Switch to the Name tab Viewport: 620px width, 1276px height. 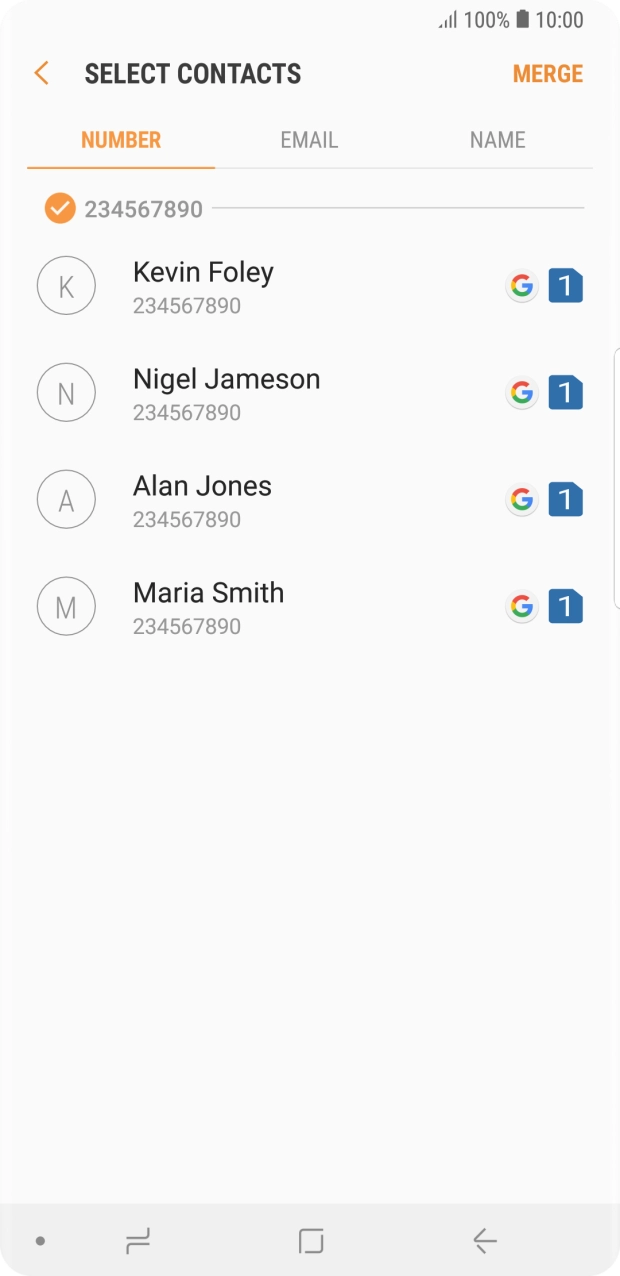coord(497,140)
